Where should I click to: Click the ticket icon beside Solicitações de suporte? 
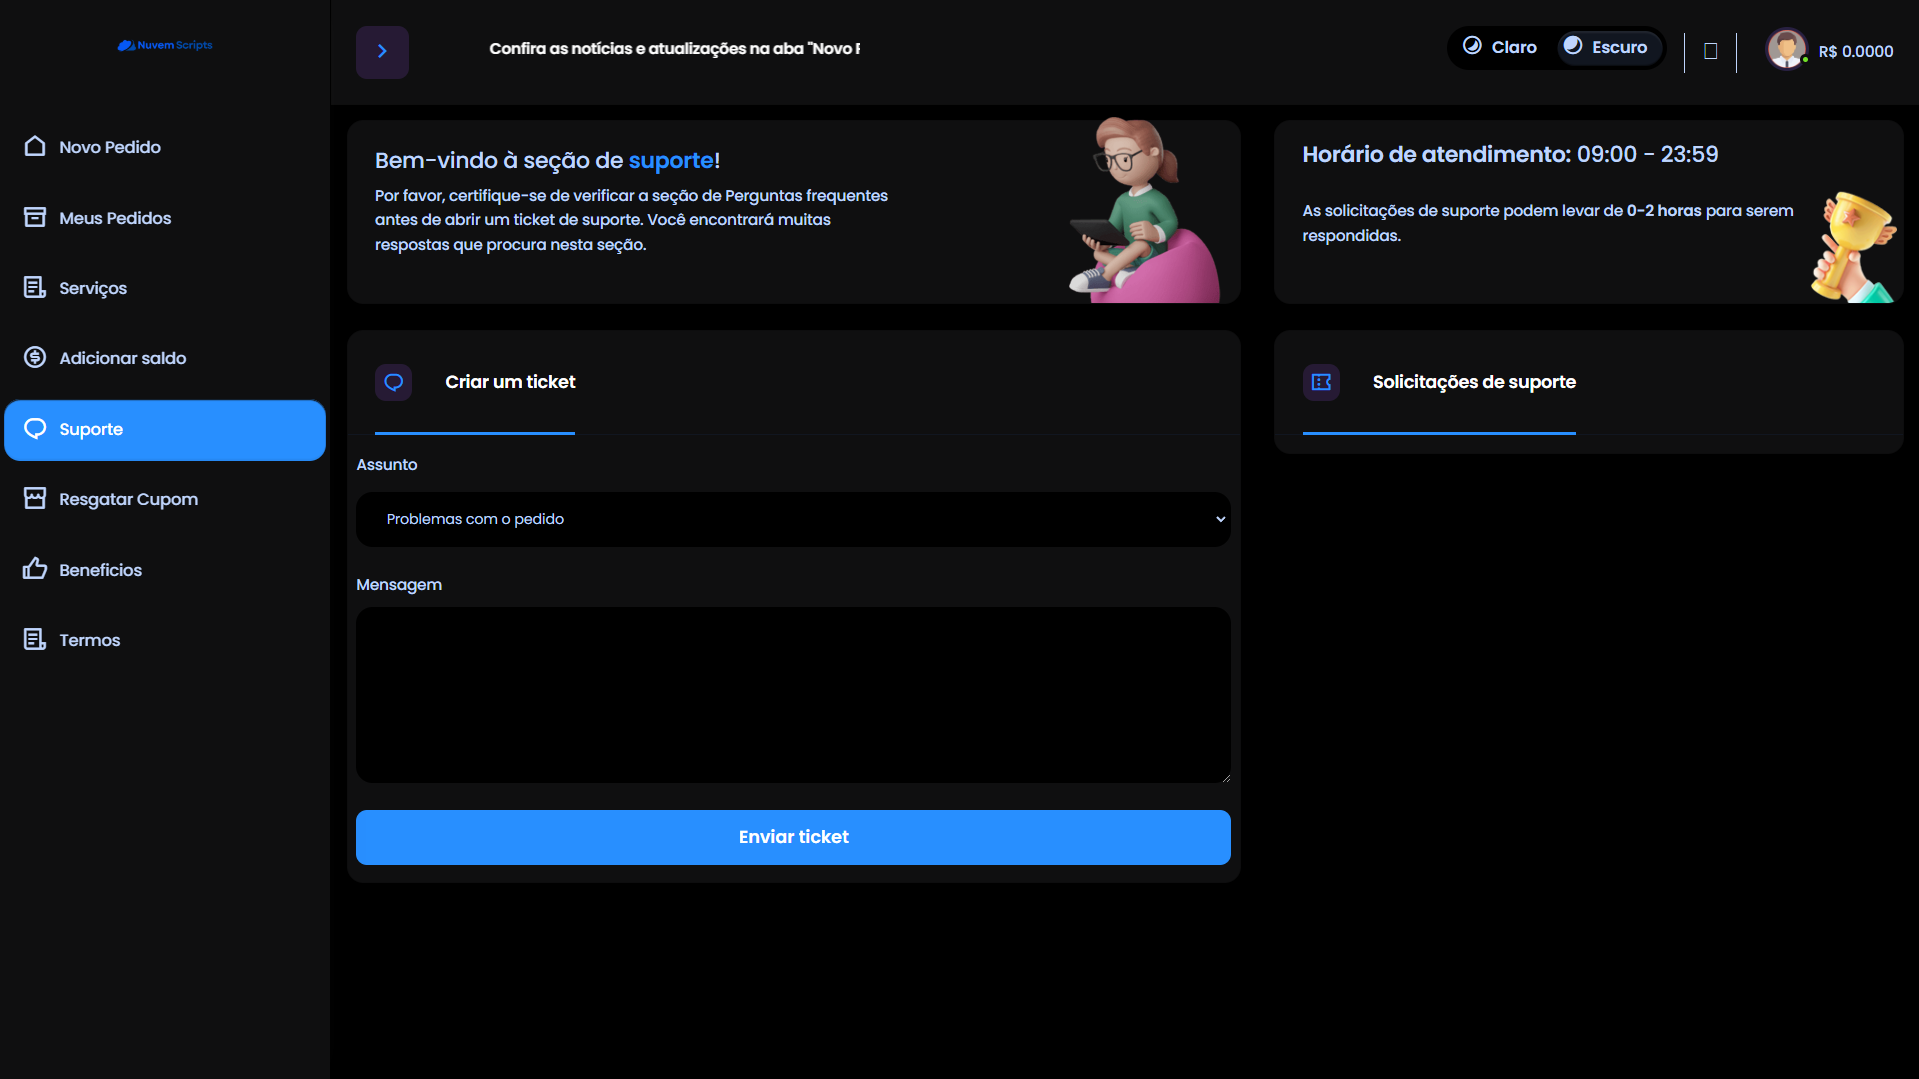pos(1321,382)
